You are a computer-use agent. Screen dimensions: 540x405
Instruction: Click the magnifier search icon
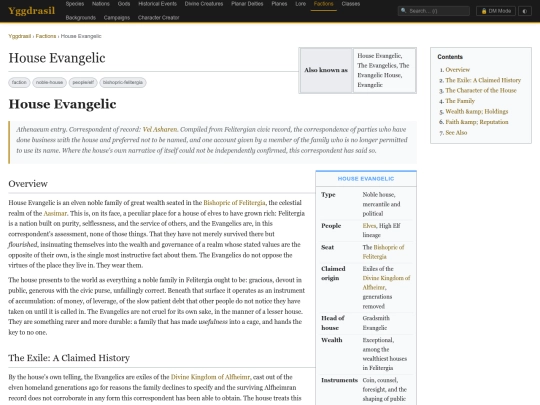[404, 11]
